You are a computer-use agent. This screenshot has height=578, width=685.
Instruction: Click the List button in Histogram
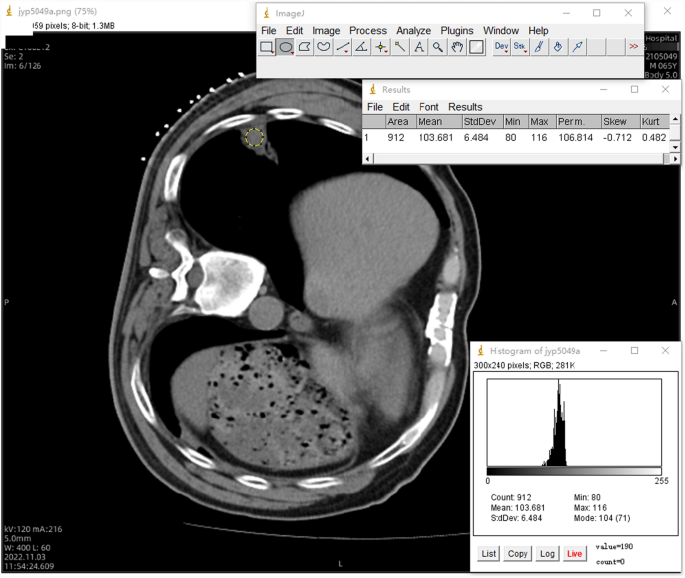point(488,554)
